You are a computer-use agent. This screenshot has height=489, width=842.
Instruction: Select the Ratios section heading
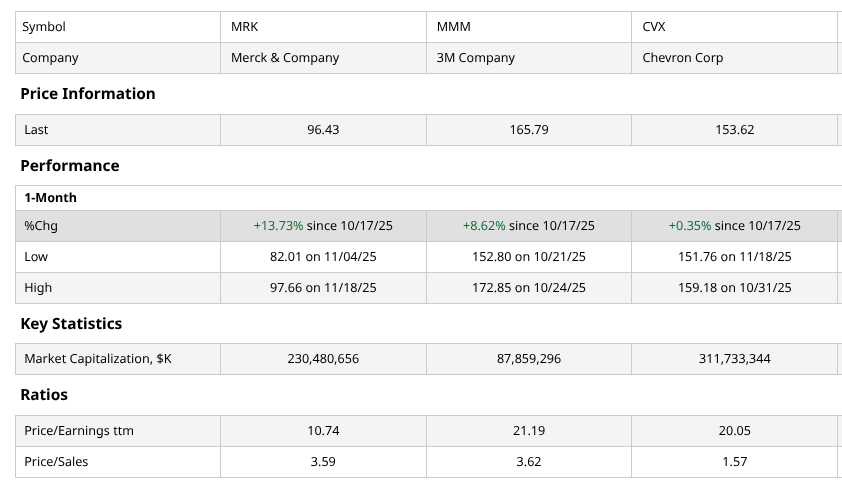click(x=44, y=395)
